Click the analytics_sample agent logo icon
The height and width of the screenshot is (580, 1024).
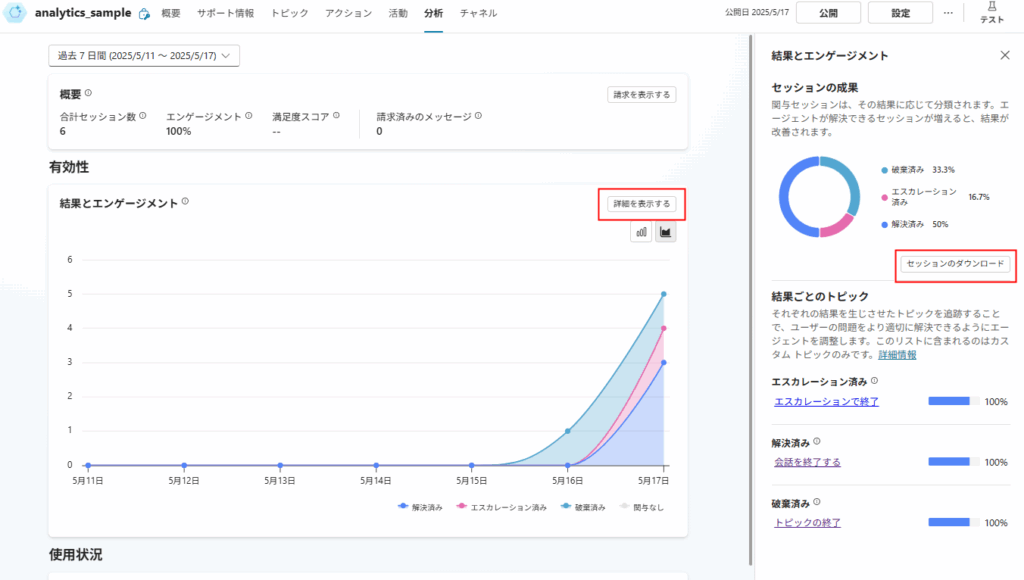click(14, 12)
